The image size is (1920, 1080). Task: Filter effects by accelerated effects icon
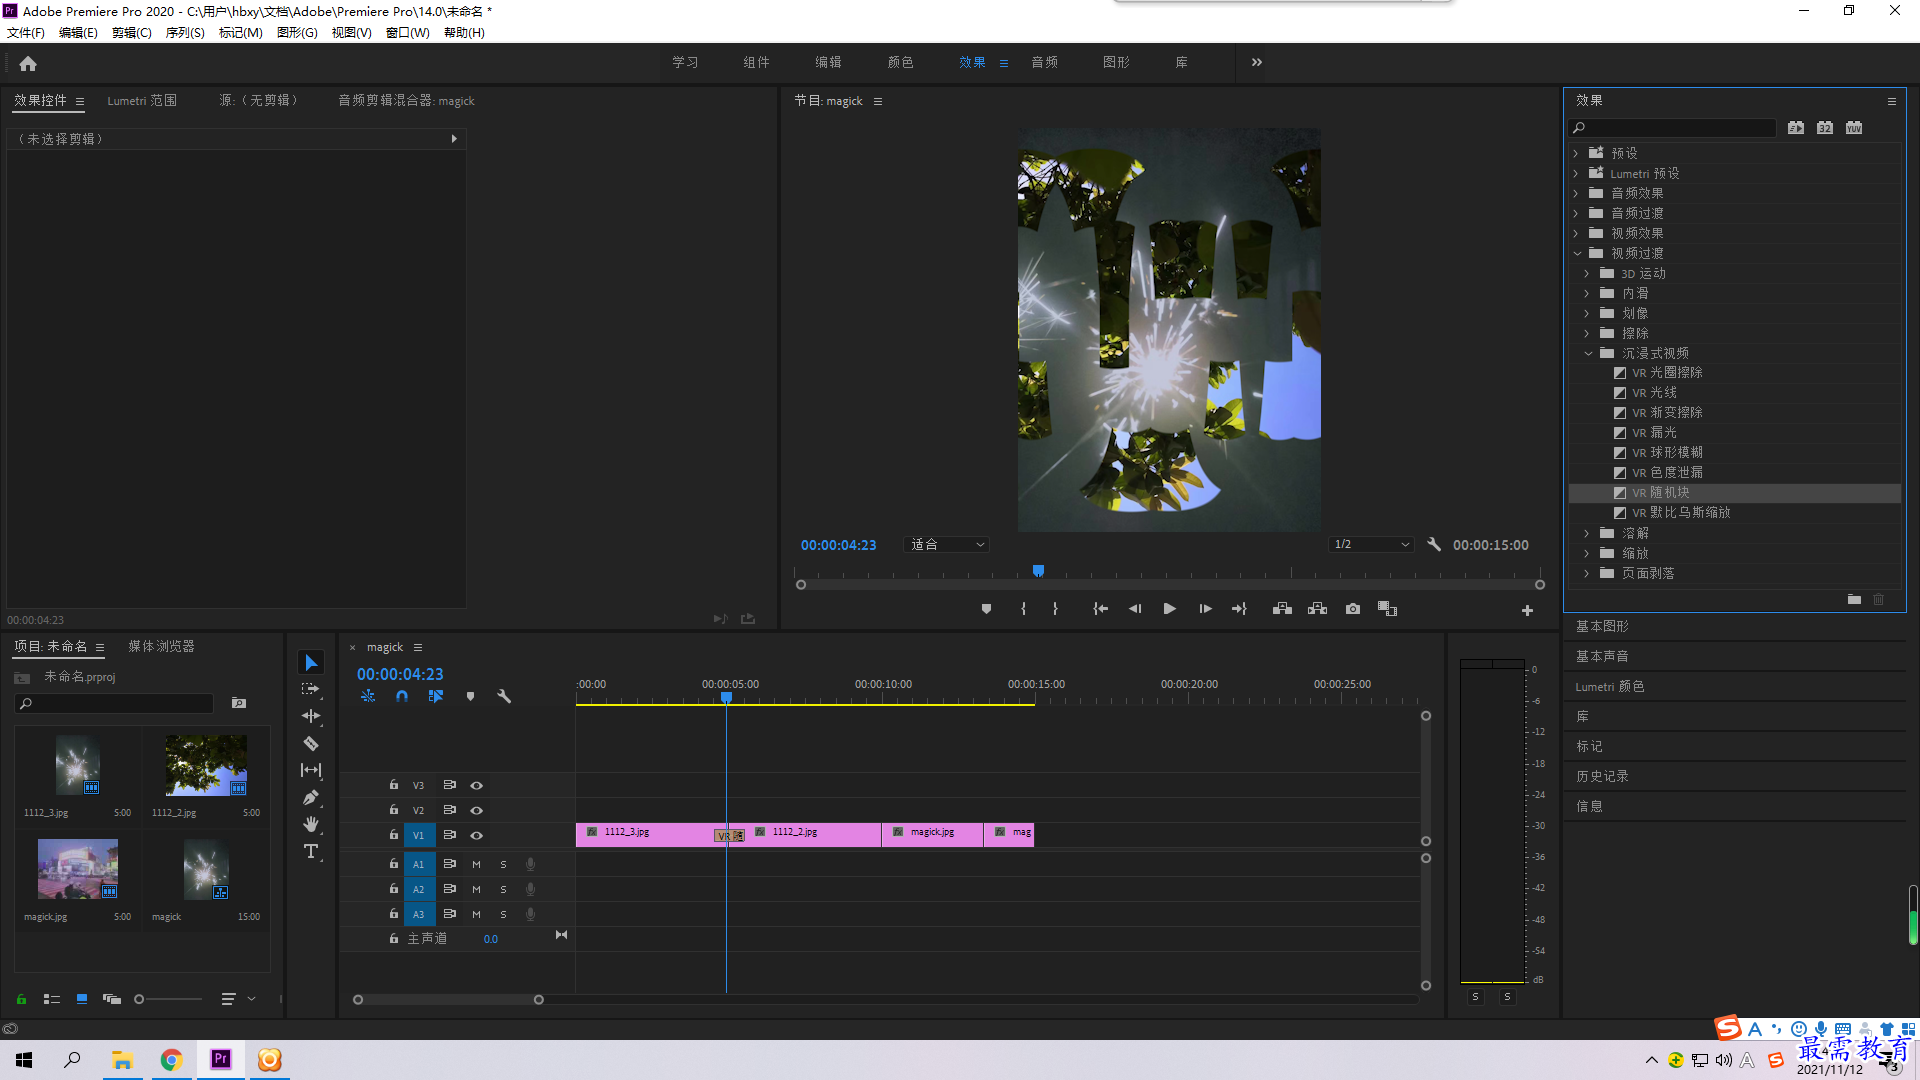point(1796,128)
